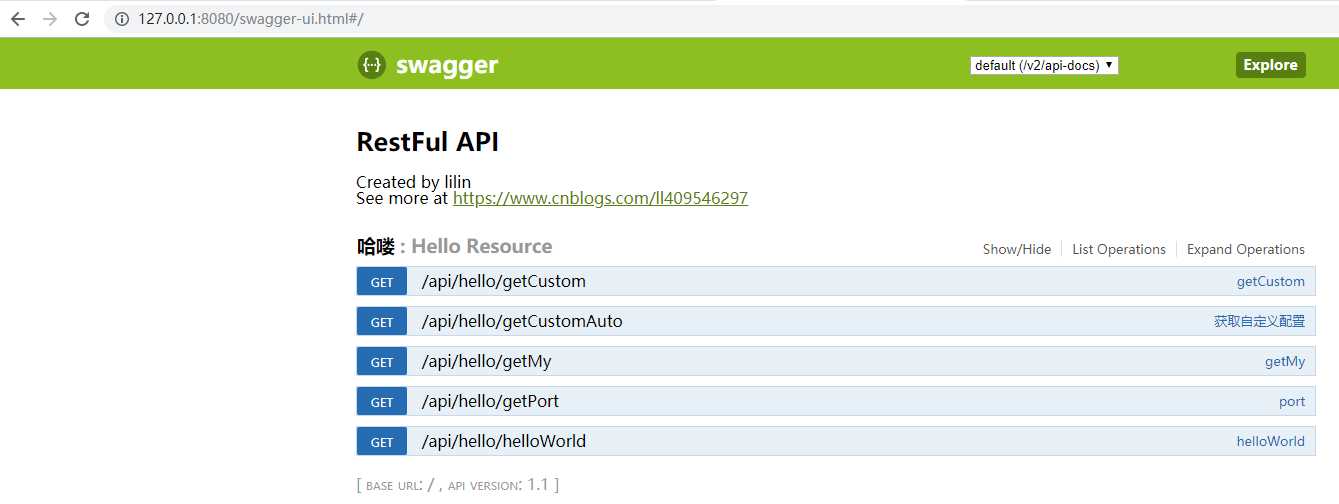Click the getCustom summary on the right
Screen dimensions: 1339x504
click(x=1271, y=282)
